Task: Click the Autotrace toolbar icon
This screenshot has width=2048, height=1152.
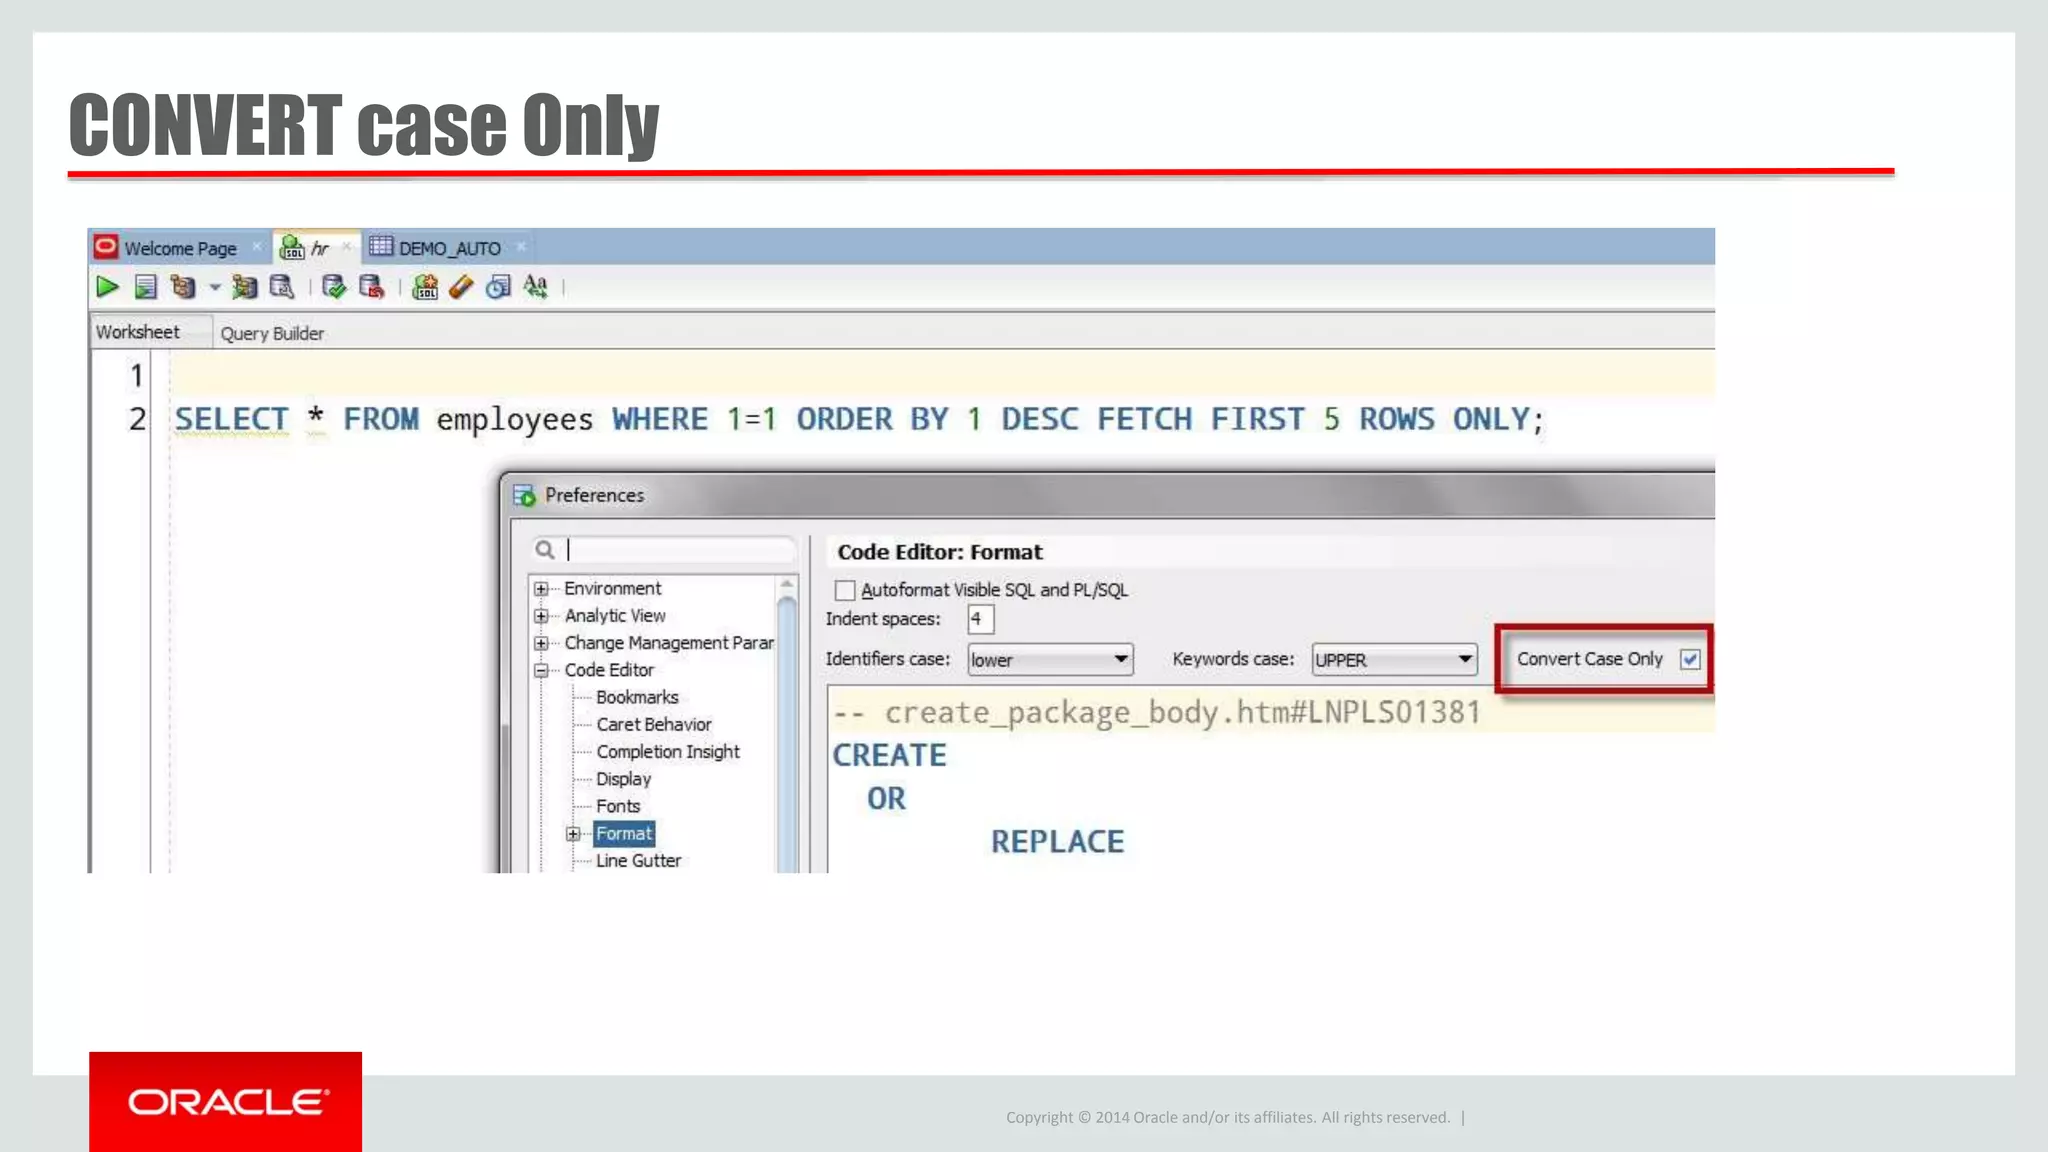Action: (244, 288)
